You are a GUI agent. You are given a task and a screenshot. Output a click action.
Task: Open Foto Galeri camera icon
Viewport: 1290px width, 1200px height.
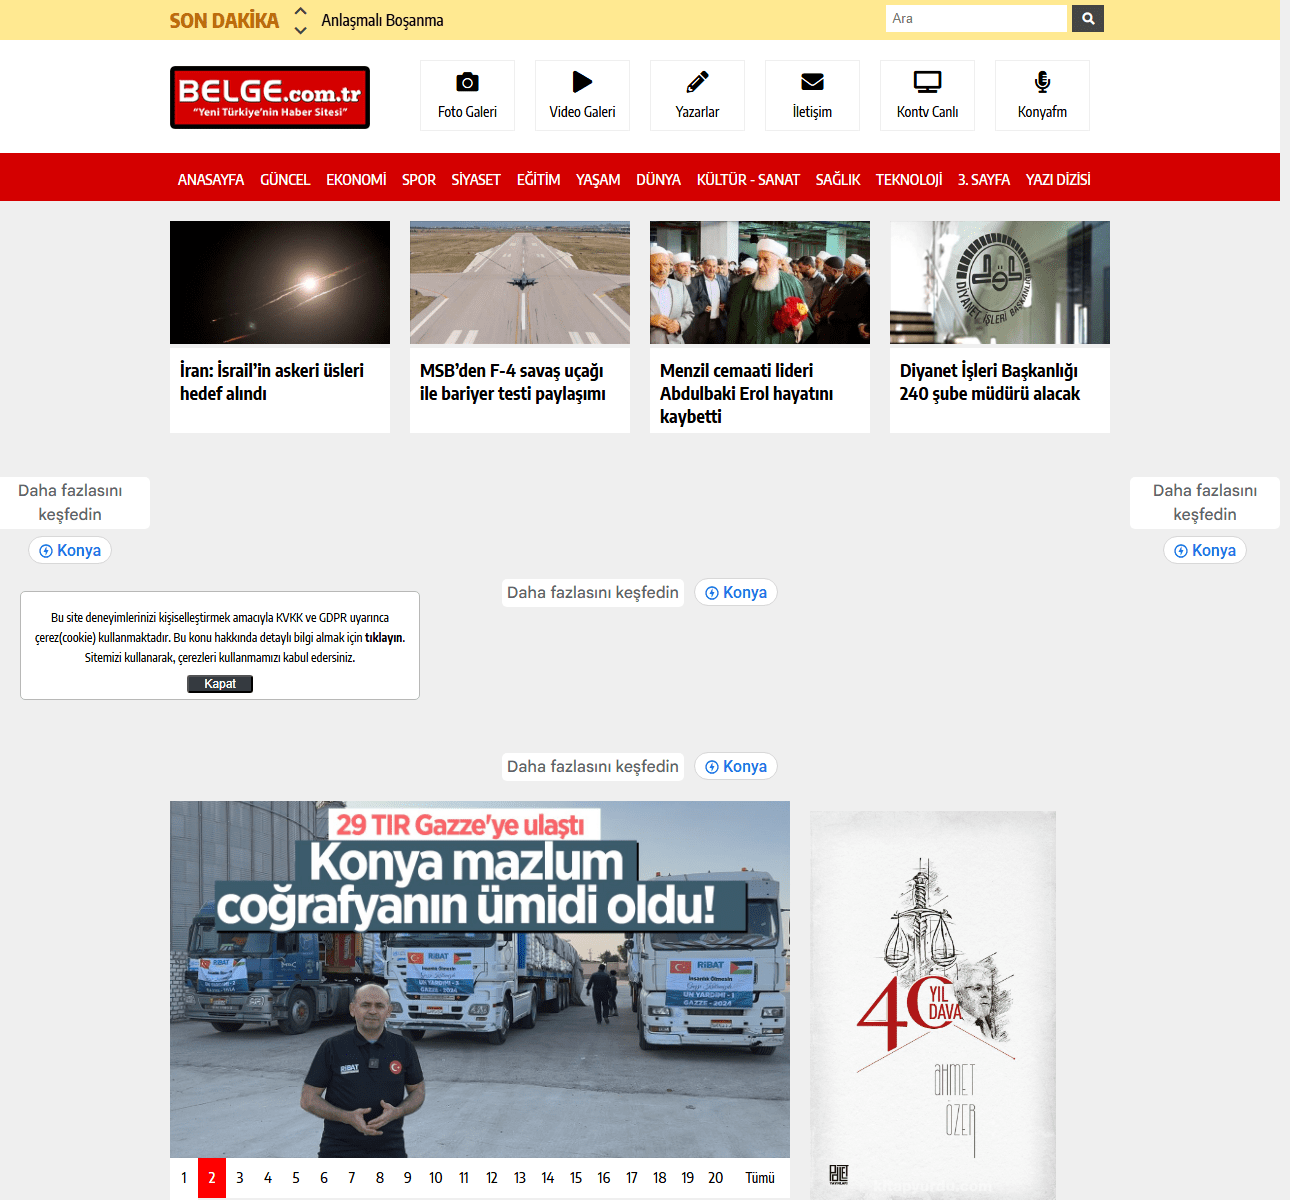(467, 83)
